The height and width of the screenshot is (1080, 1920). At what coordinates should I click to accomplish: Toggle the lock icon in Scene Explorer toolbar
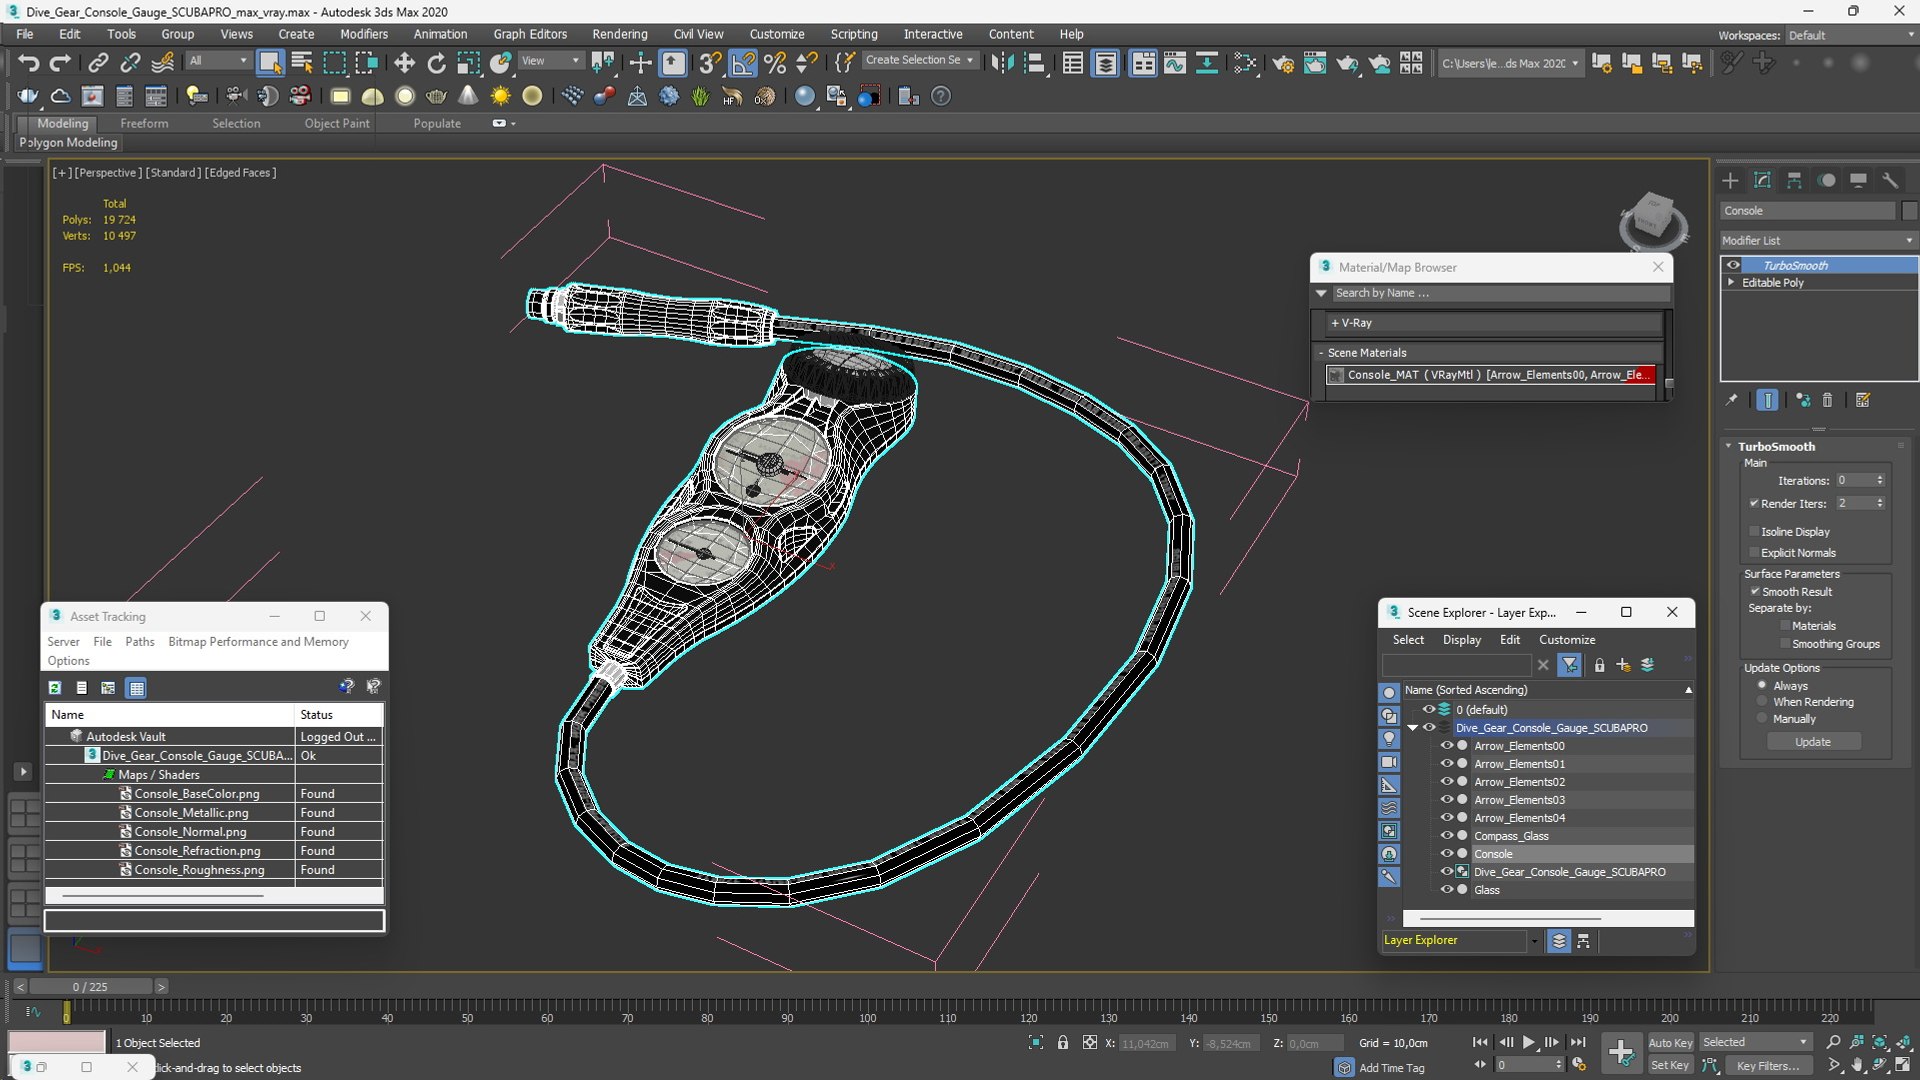(1599, 665)
